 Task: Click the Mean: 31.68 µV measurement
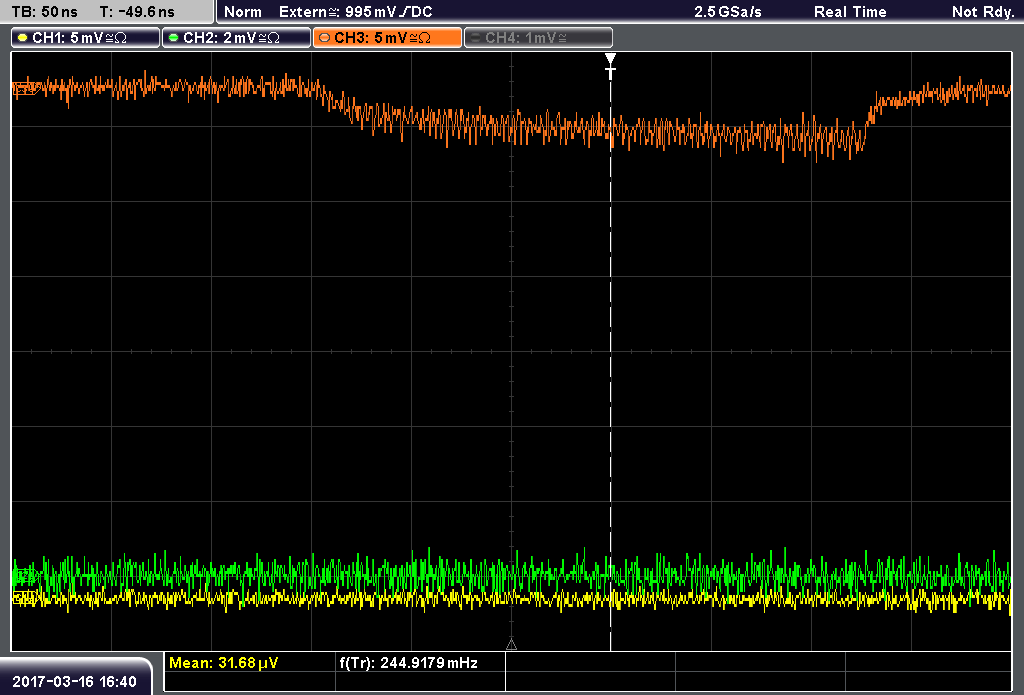coord(223,663)
